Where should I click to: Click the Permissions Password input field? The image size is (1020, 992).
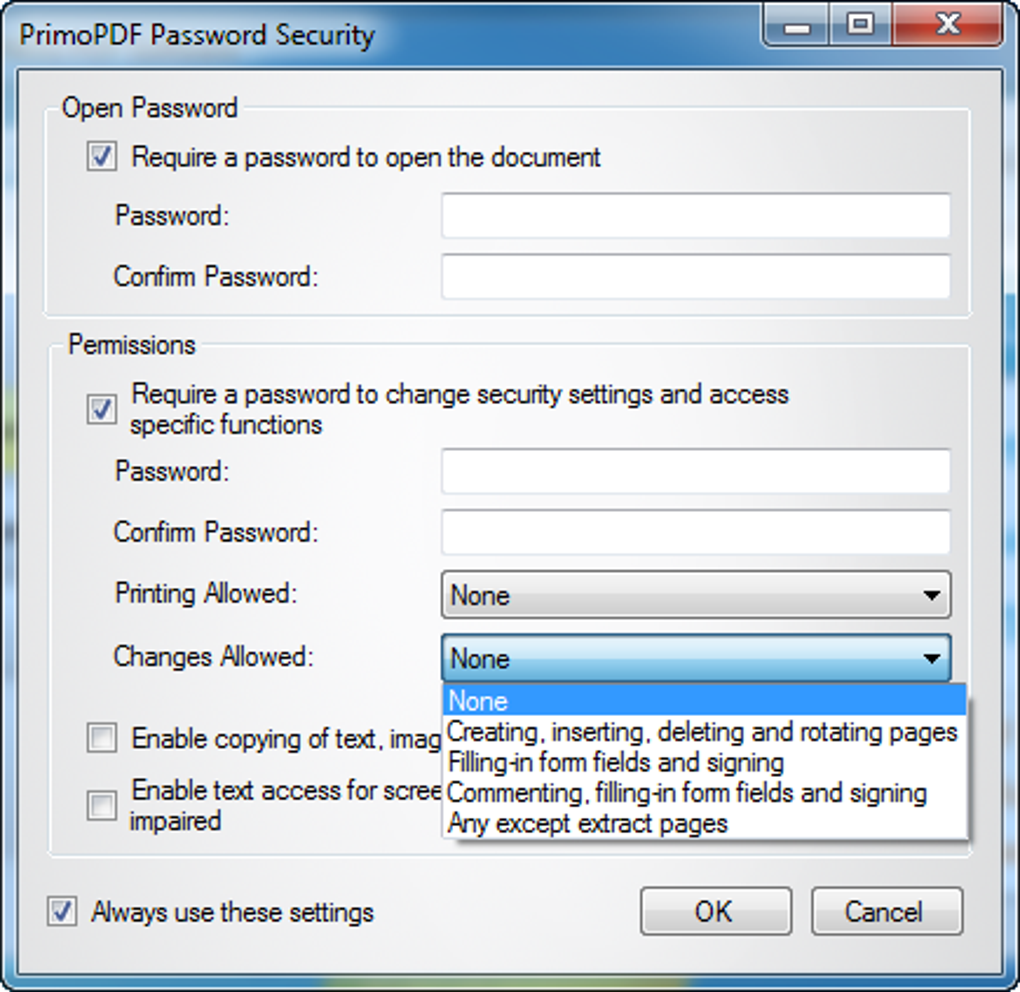click(695, 471)
